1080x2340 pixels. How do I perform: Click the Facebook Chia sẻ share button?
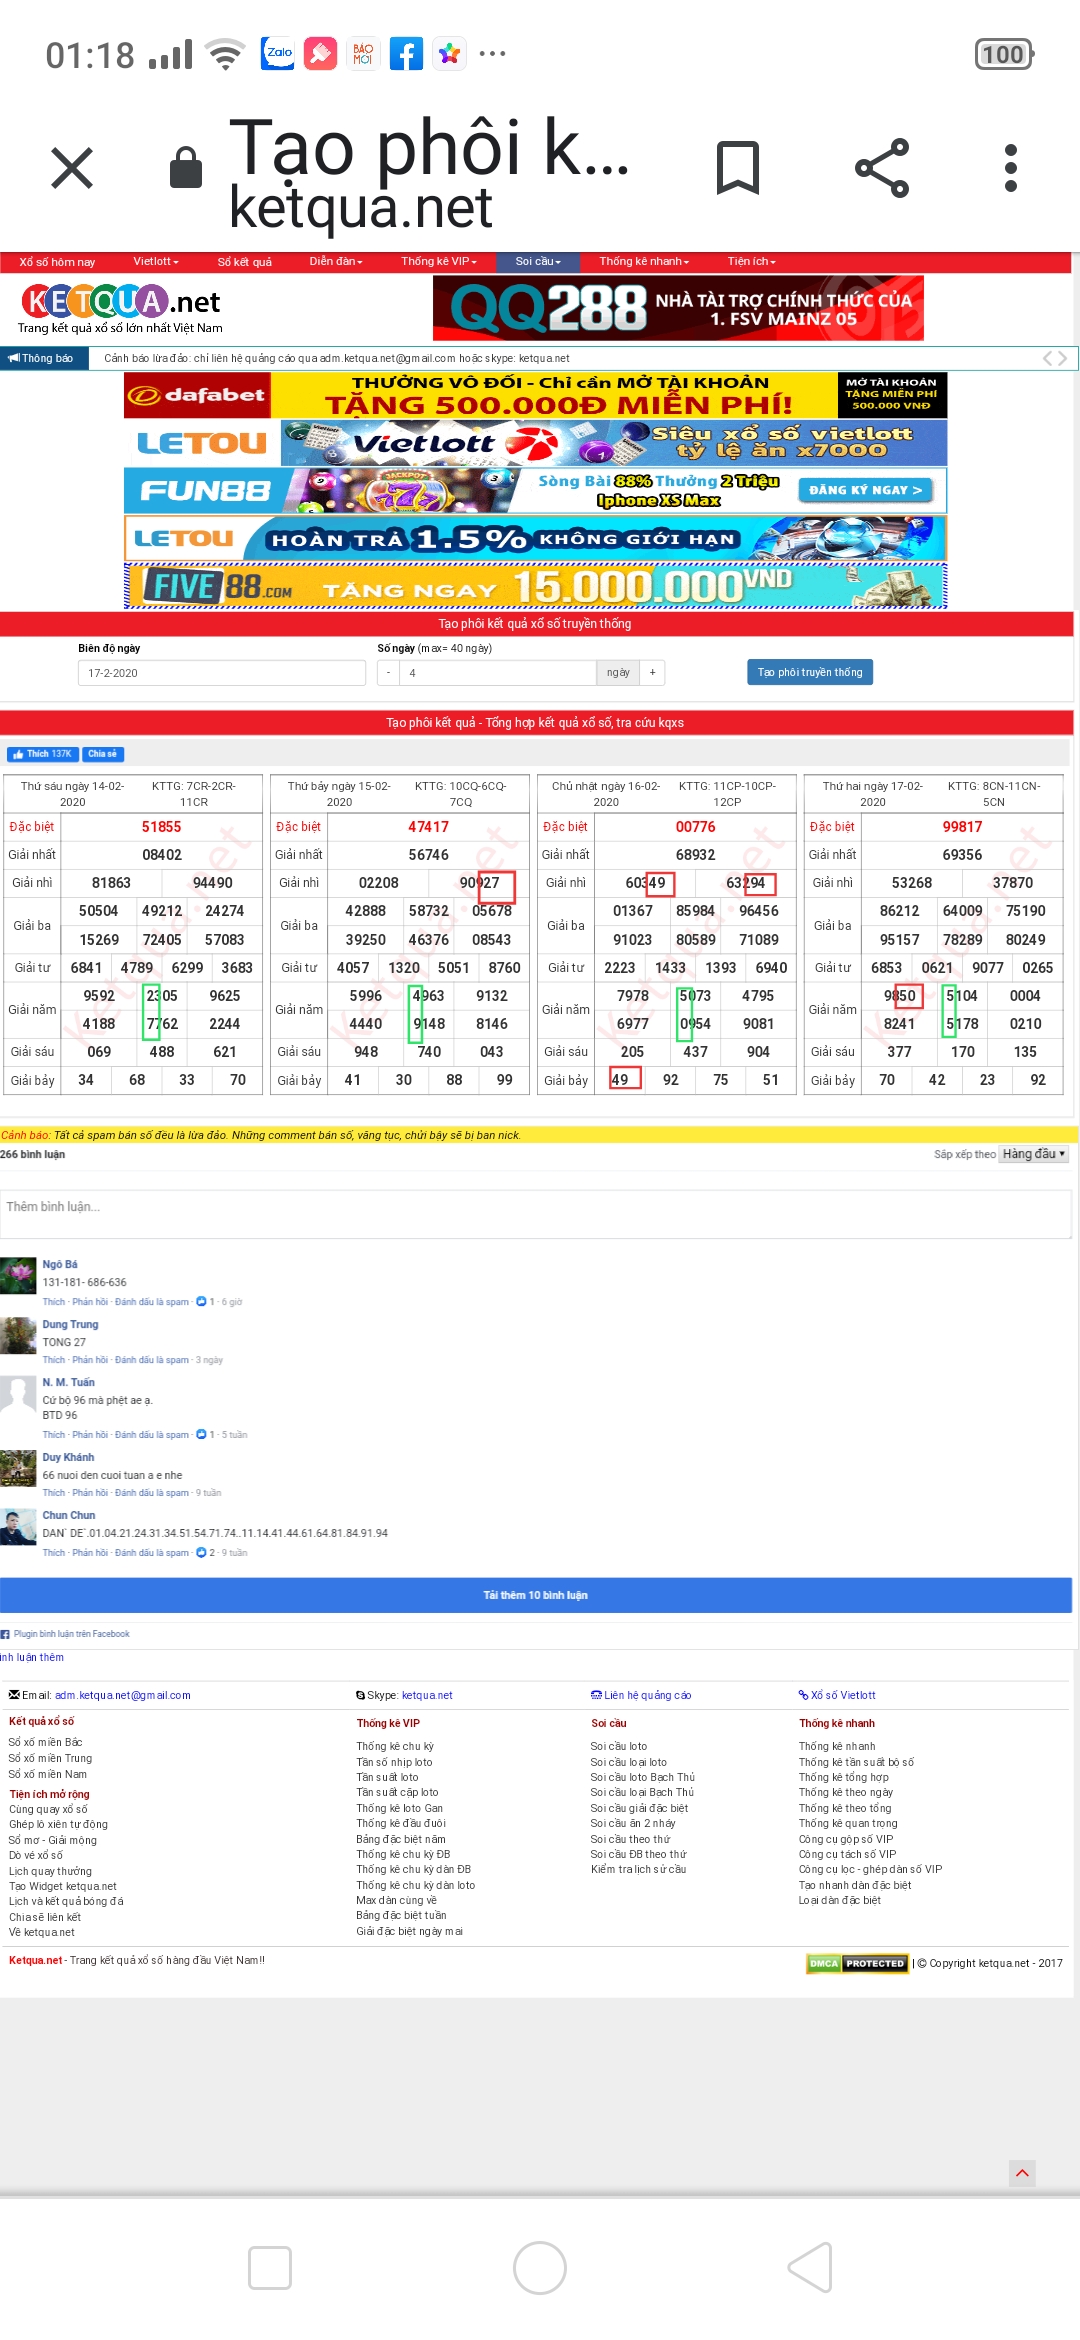(103, 754)
